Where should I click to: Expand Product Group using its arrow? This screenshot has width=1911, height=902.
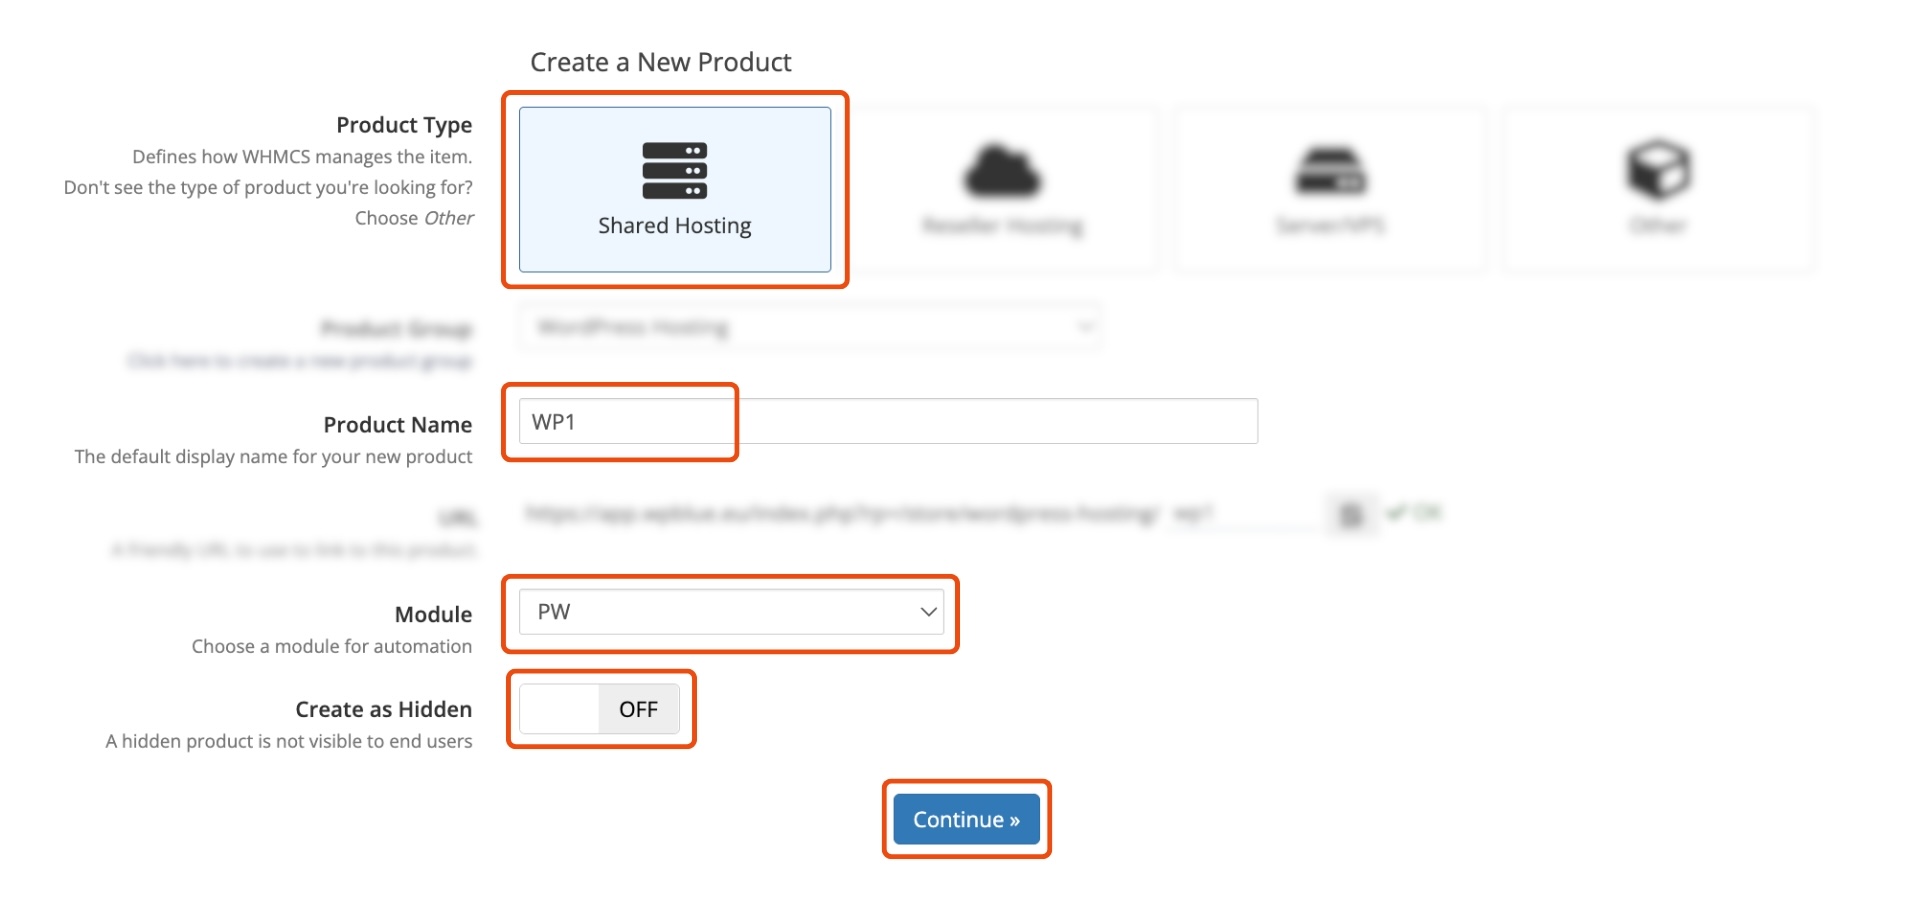pyautogui.click(x=1084, y=327)
